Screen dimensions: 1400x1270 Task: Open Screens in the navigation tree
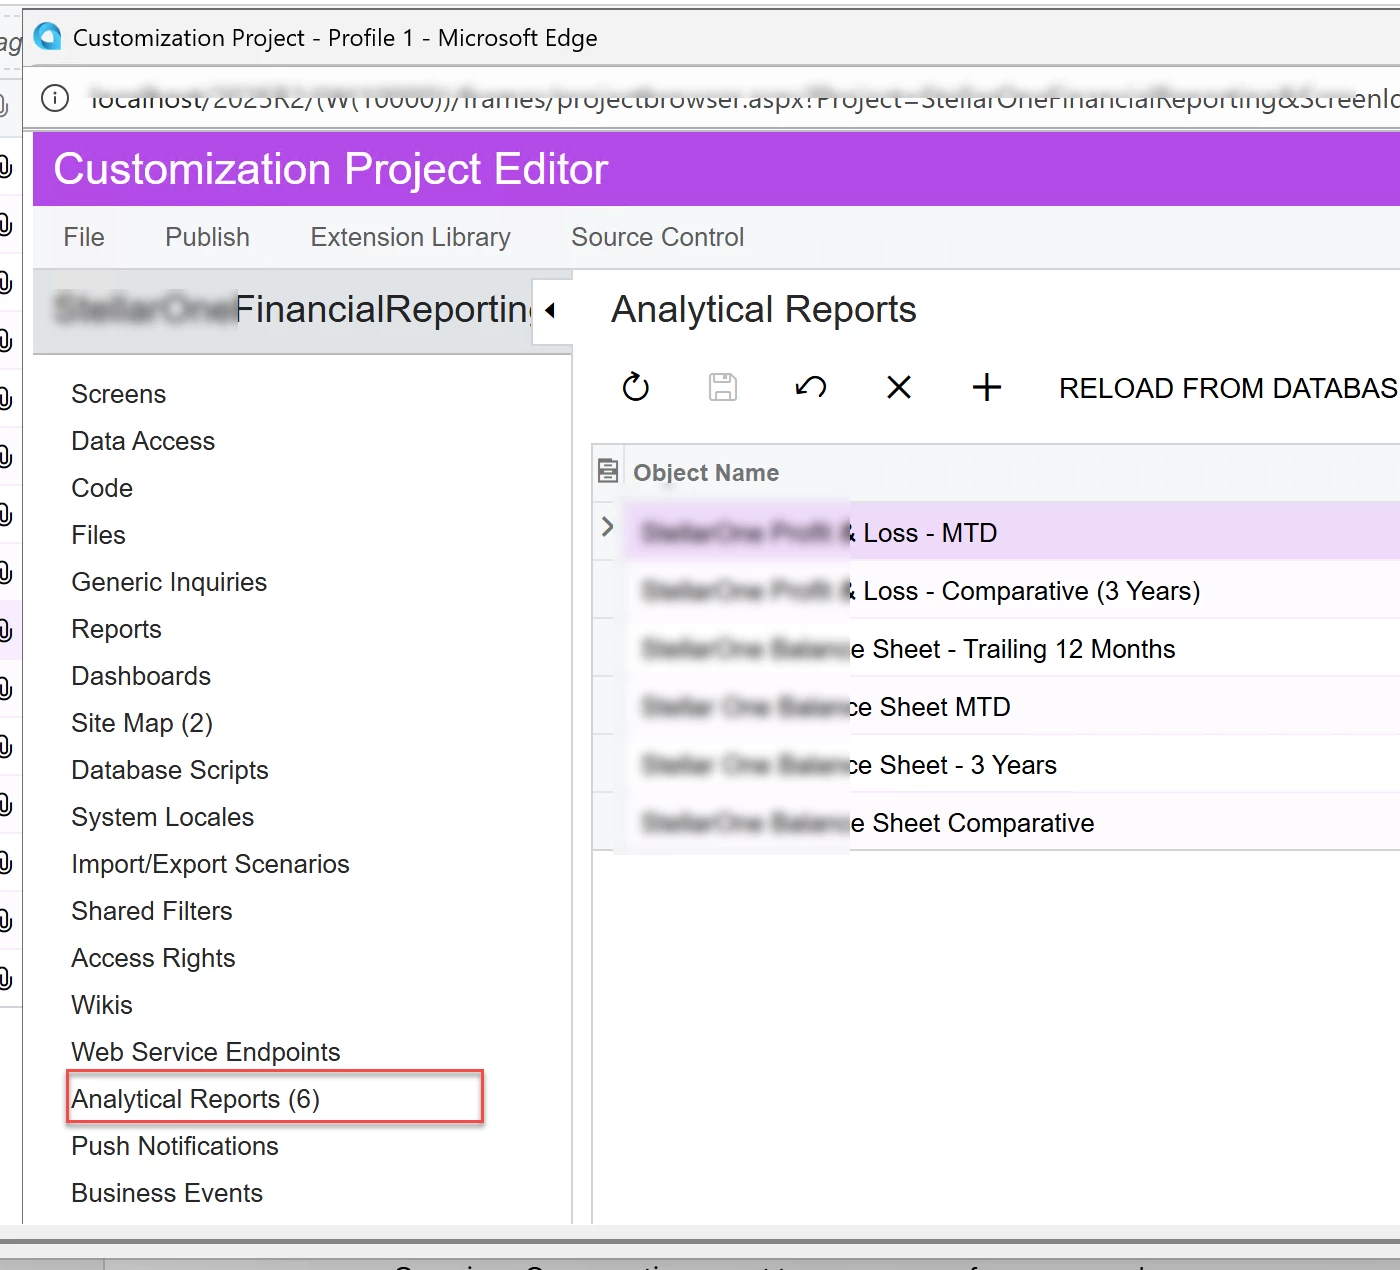tap(118, 394)
